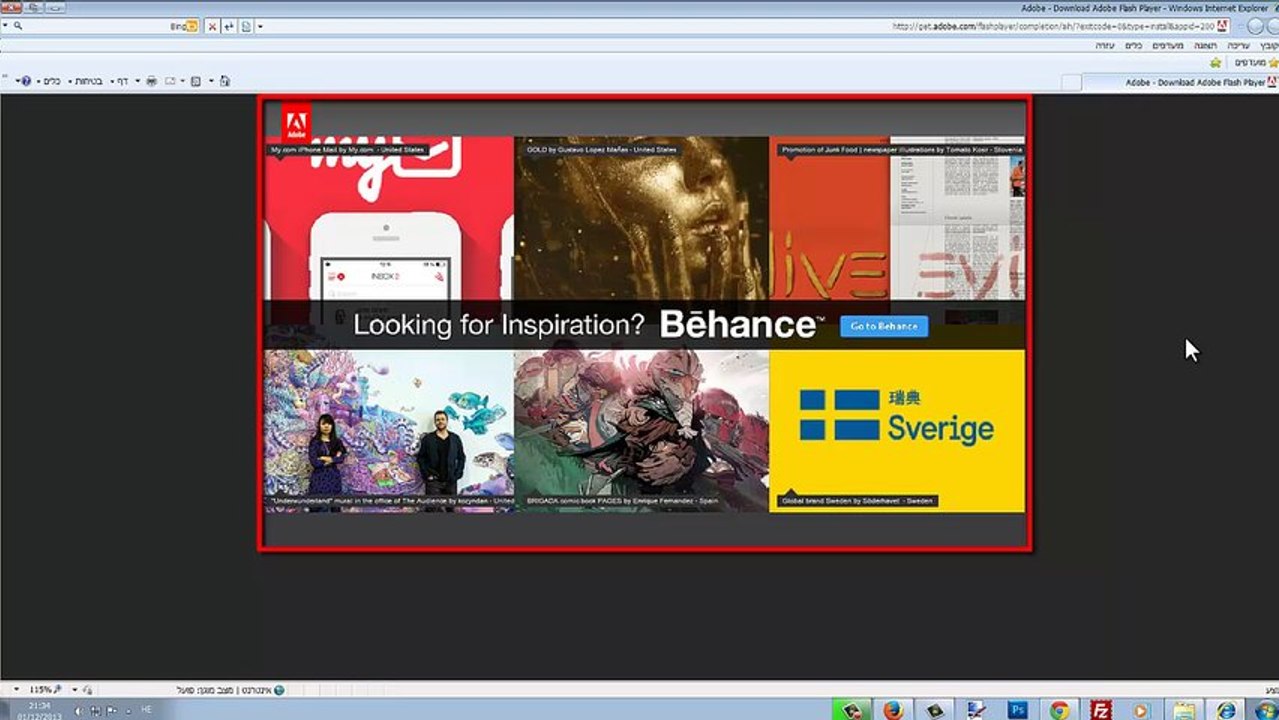1279x720 pixels.
Task: Open the כלים (Tools) menu in menu bar
Action: 1134,46
